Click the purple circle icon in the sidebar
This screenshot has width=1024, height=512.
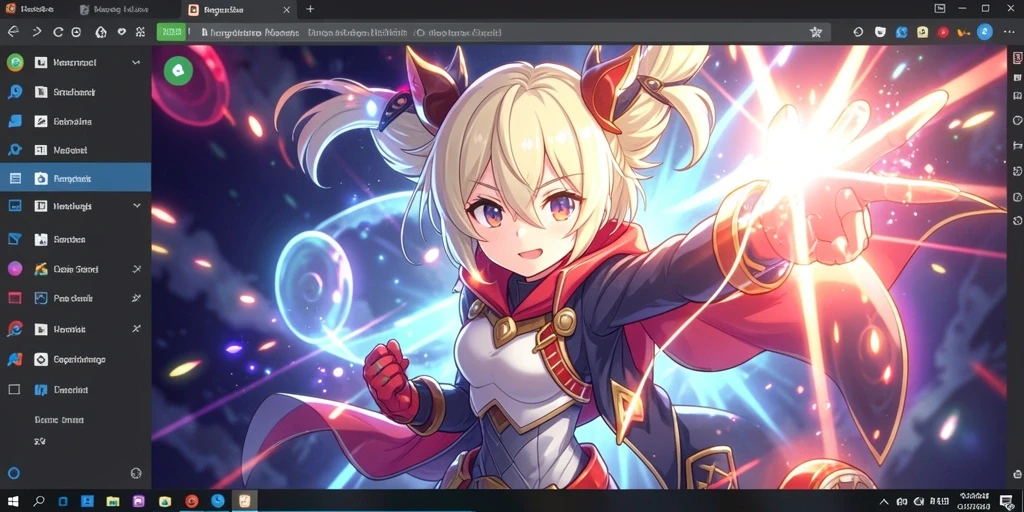[x=14, y=268]
